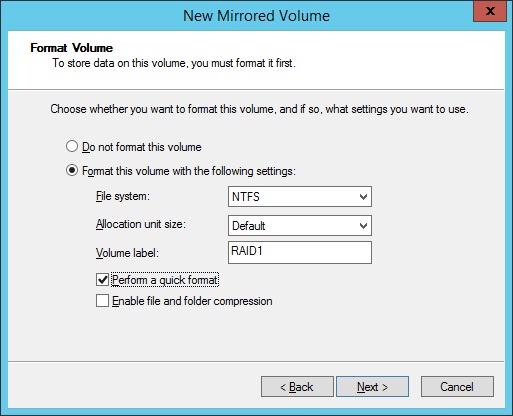Click the Format Volume heading
513x416 pixels.
(71, 48)
